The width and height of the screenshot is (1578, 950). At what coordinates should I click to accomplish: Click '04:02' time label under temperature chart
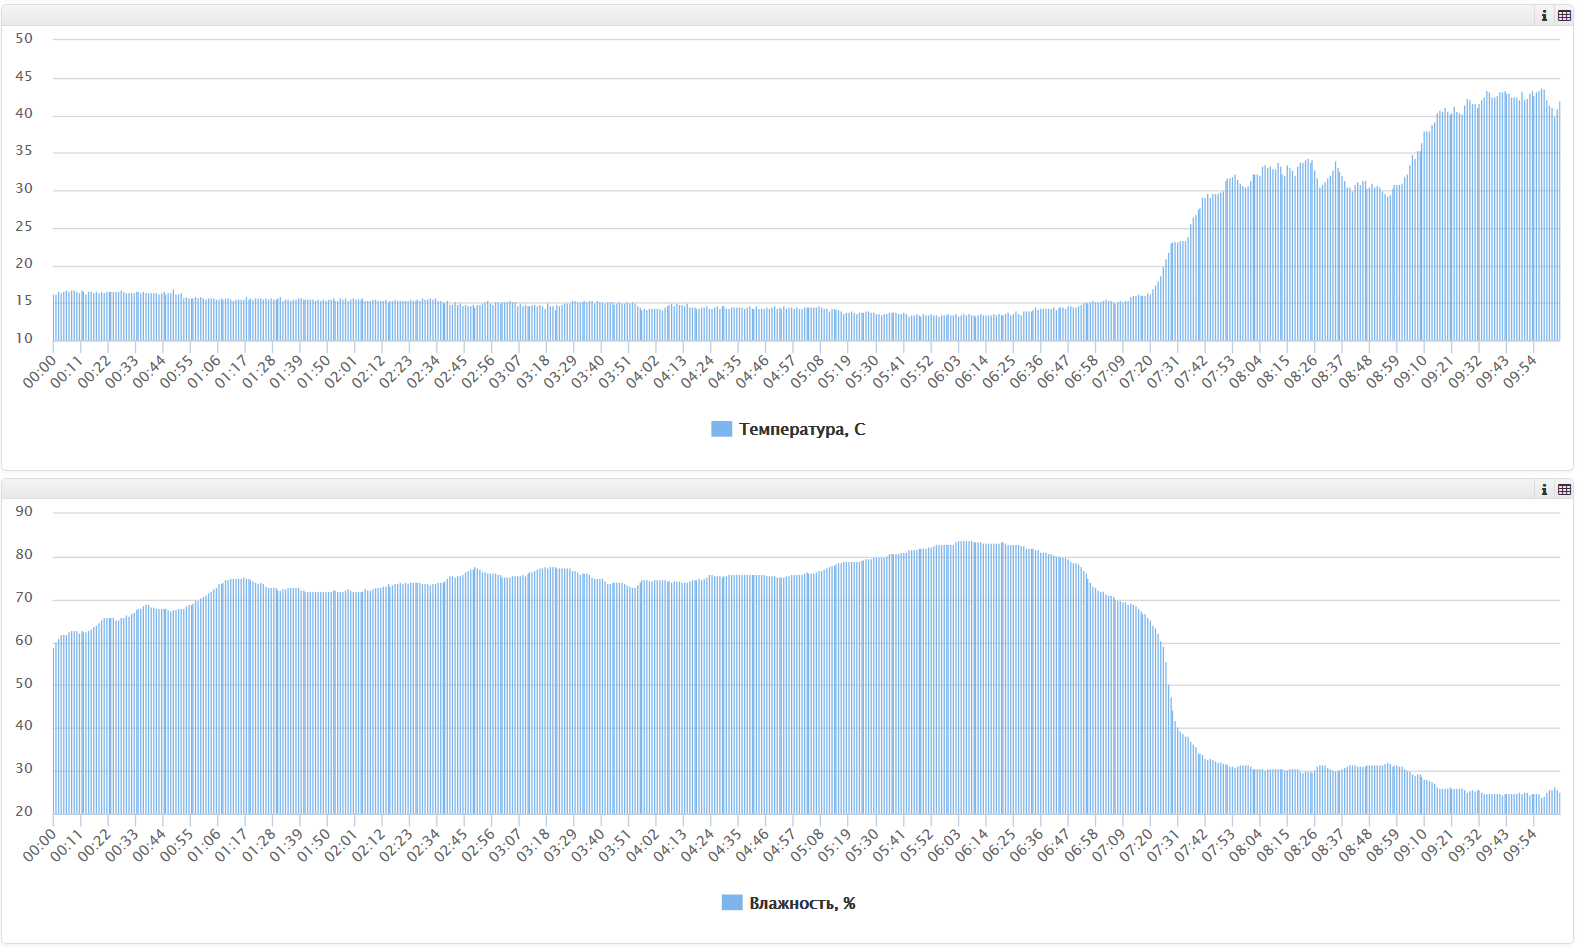point(643,371)
